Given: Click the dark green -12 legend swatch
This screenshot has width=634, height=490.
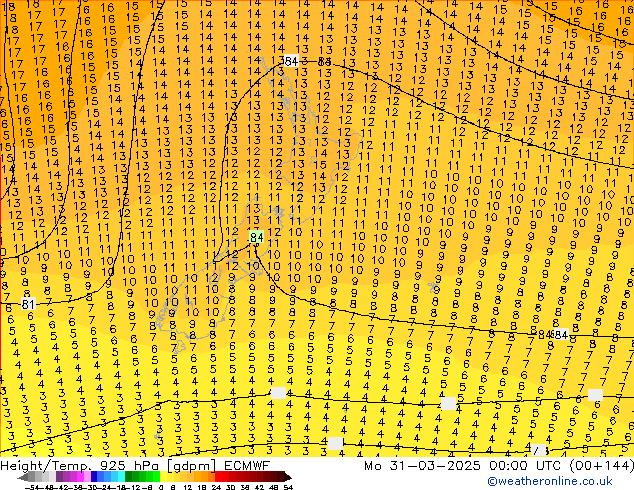Looking at the screenshot, I should click(129, 477).
